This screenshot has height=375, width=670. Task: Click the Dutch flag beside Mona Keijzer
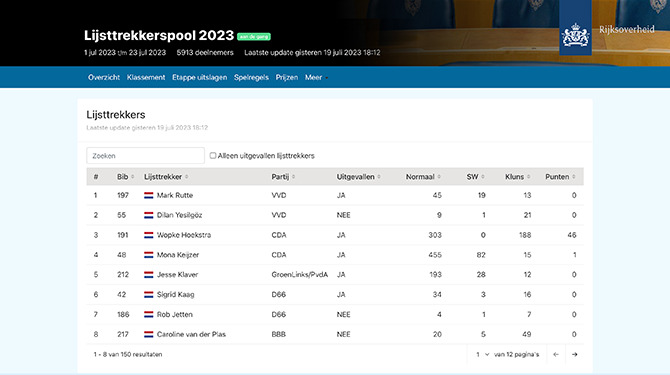[x=148, y=255]
